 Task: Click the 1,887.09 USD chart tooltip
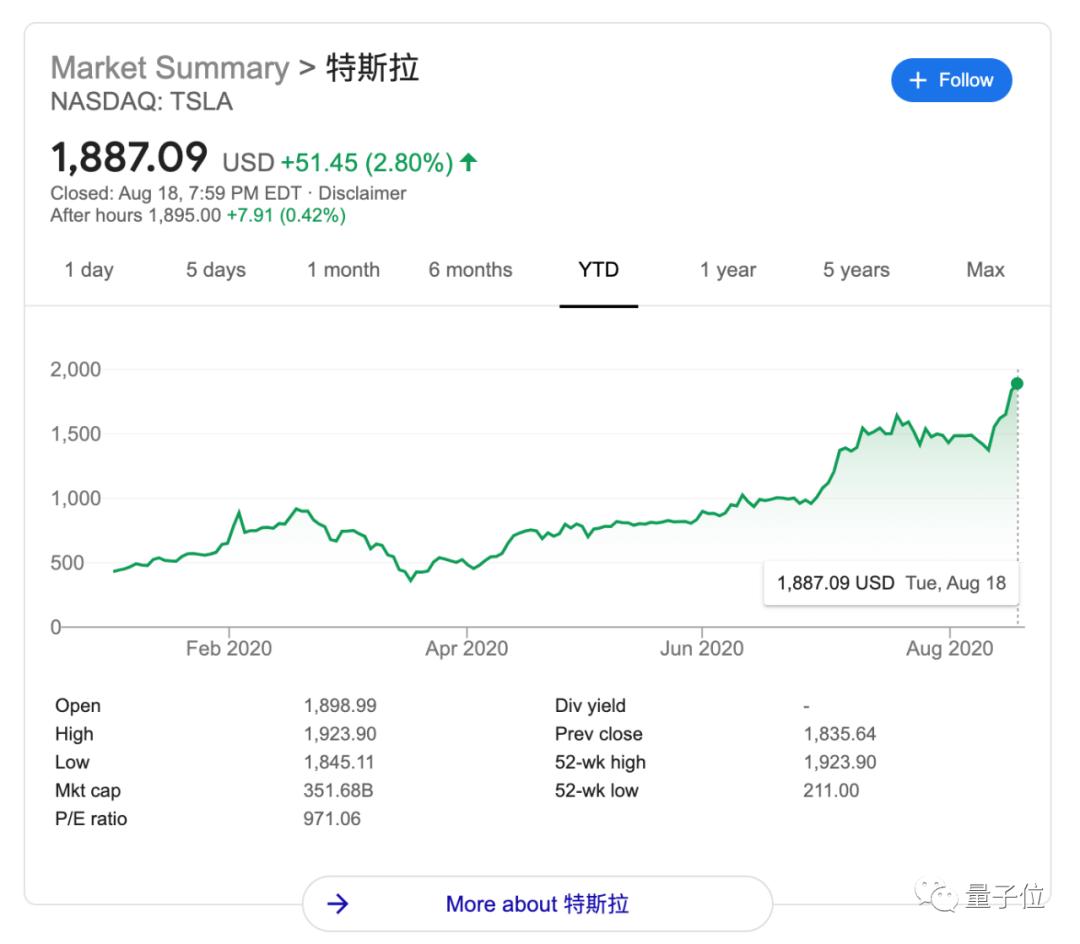890,583
